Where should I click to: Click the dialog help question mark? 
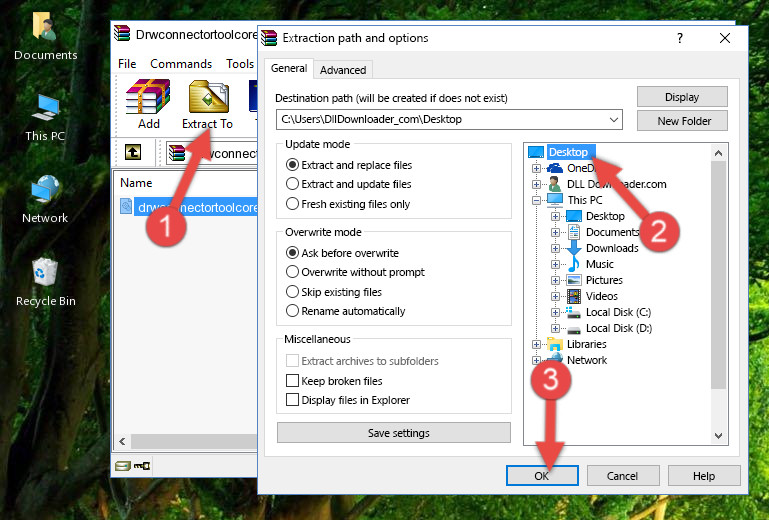(x=680, y=38)
